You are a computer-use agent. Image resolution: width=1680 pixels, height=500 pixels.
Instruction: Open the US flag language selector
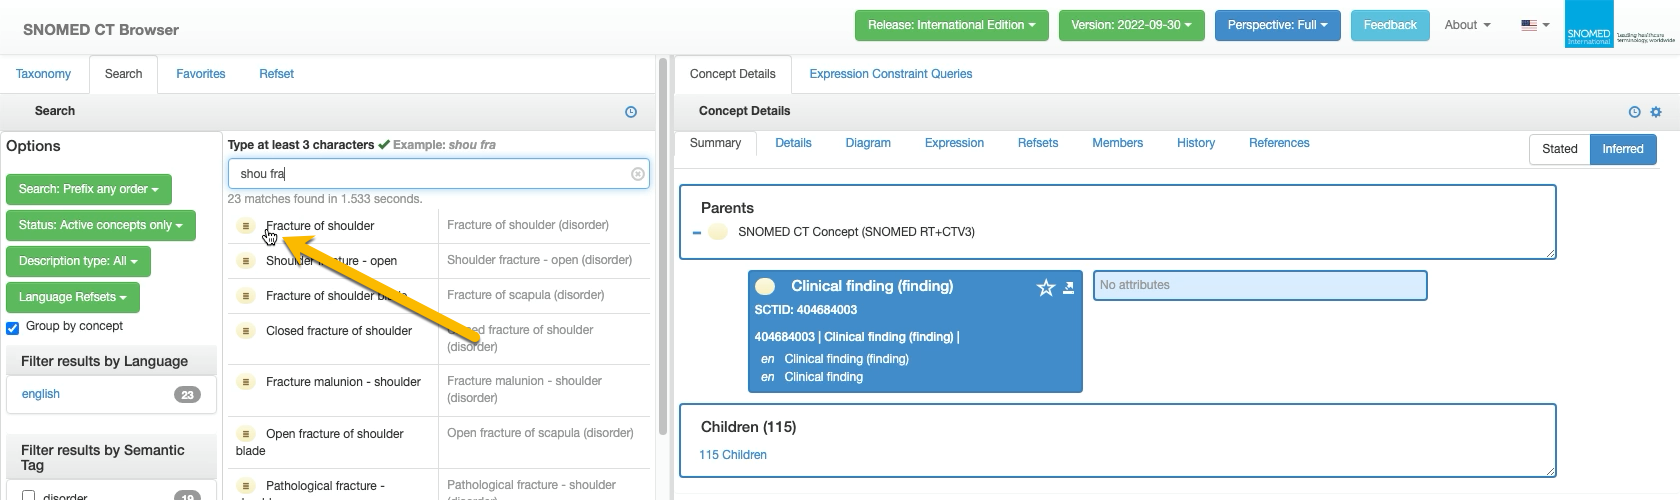tap(1535, 25)
